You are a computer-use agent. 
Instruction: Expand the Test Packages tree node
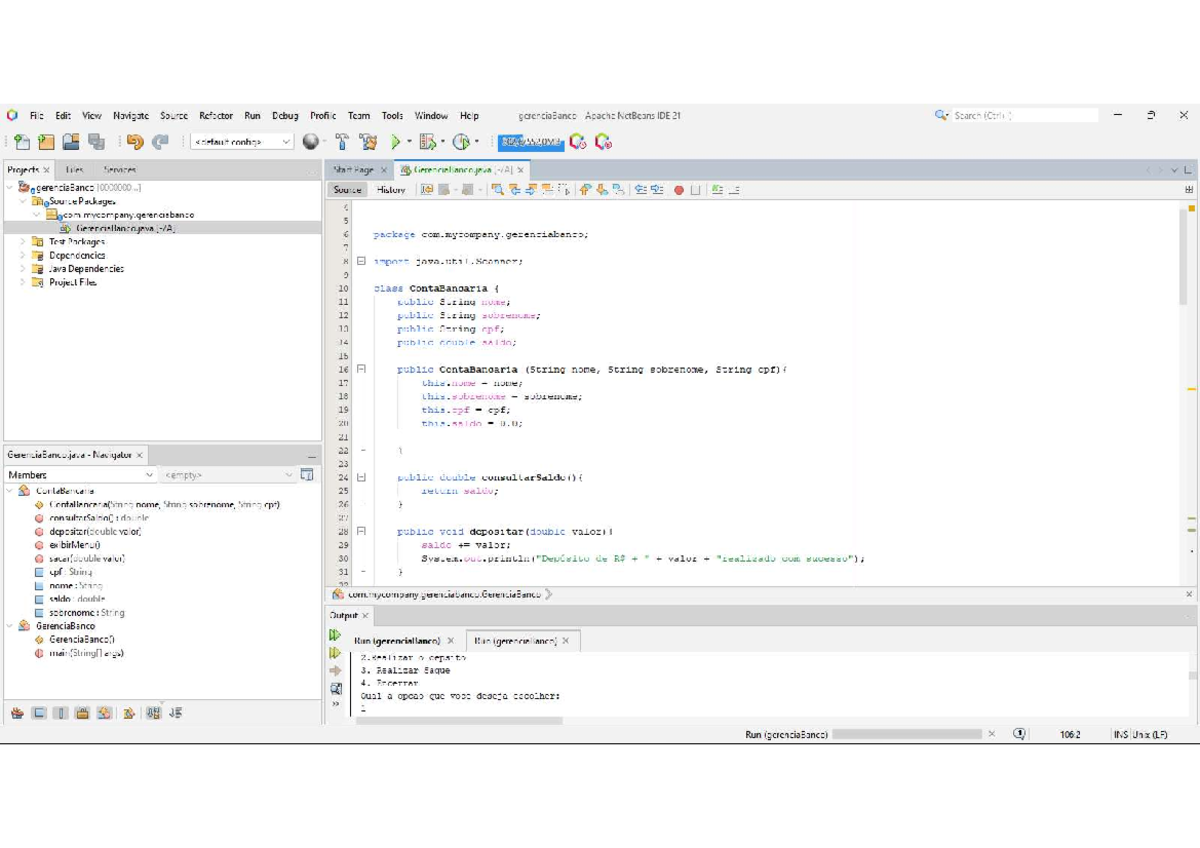coord(23,242)
